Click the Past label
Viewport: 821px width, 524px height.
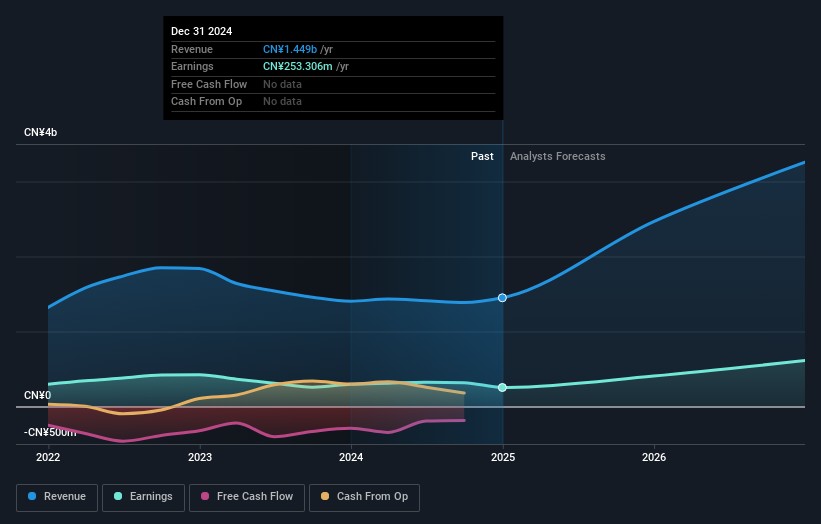coord(482,156)
